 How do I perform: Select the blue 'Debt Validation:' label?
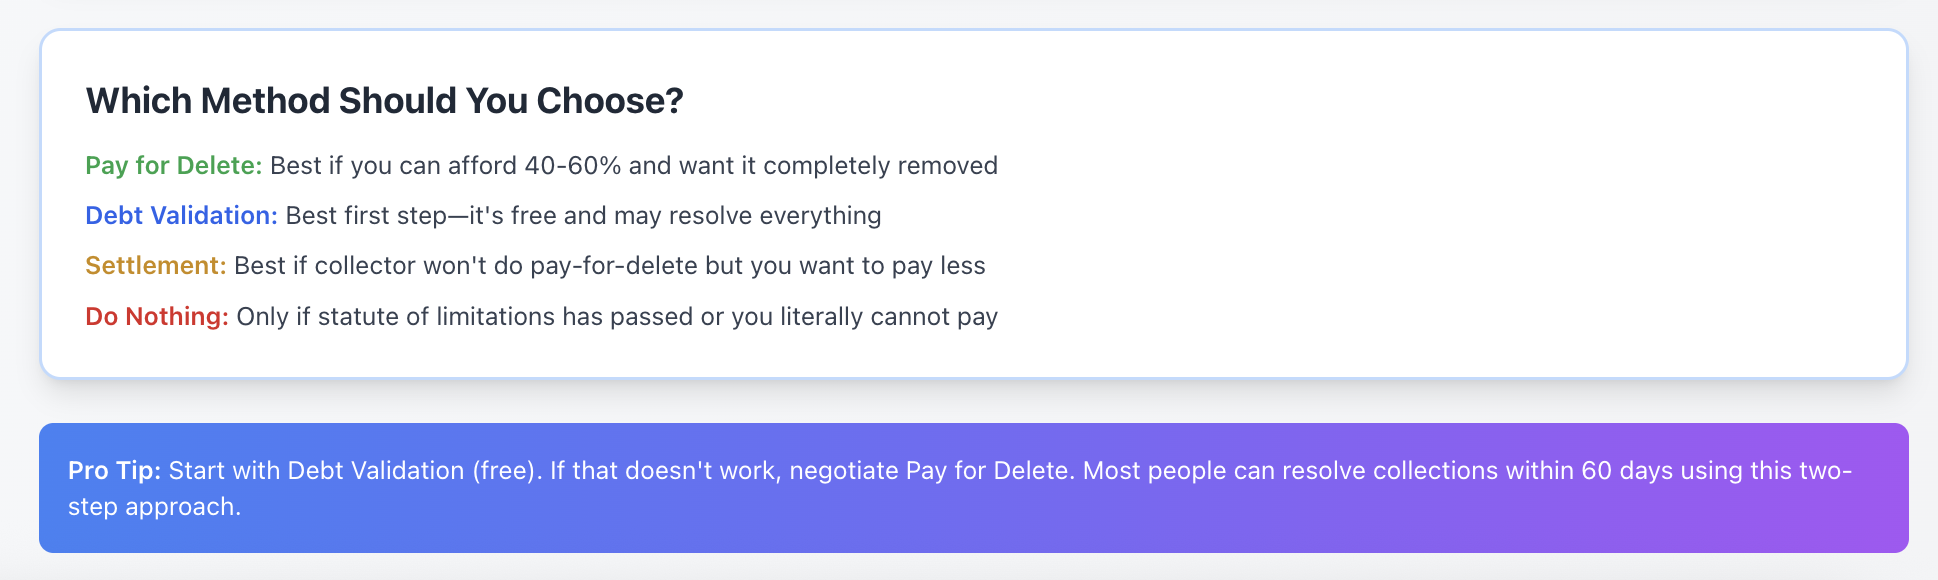[182, 215]
